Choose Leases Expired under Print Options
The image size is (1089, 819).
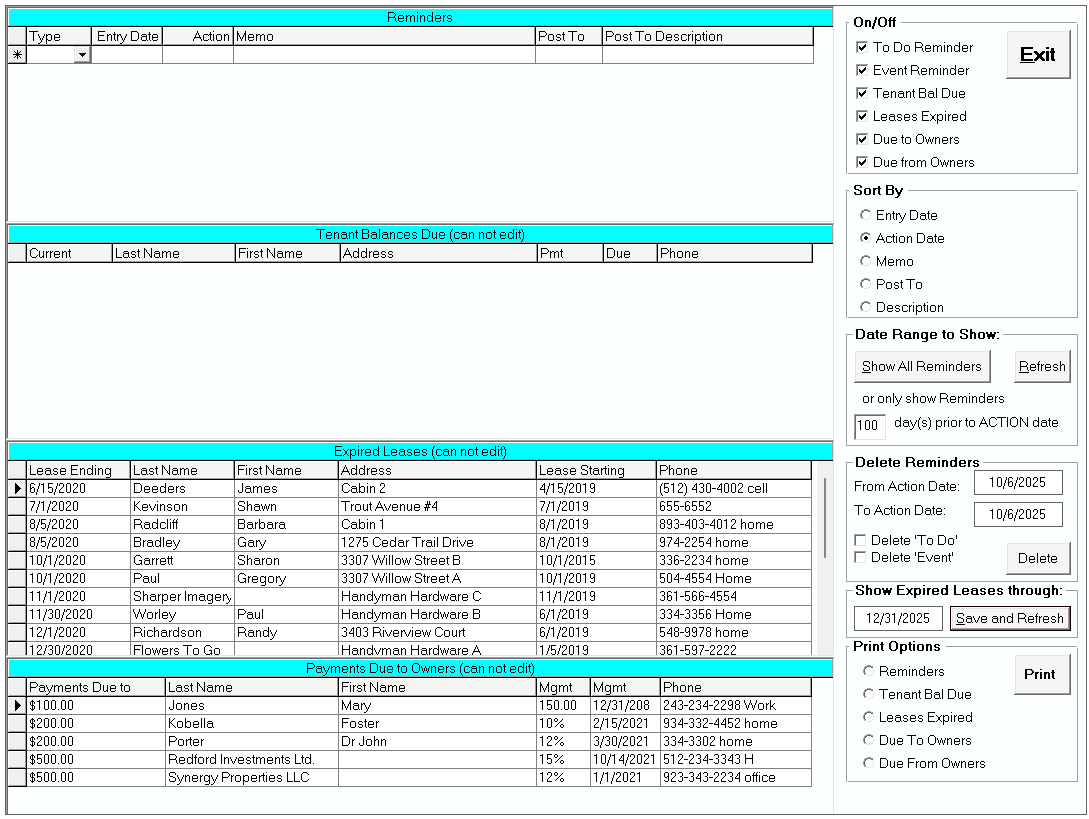point(869,717)
